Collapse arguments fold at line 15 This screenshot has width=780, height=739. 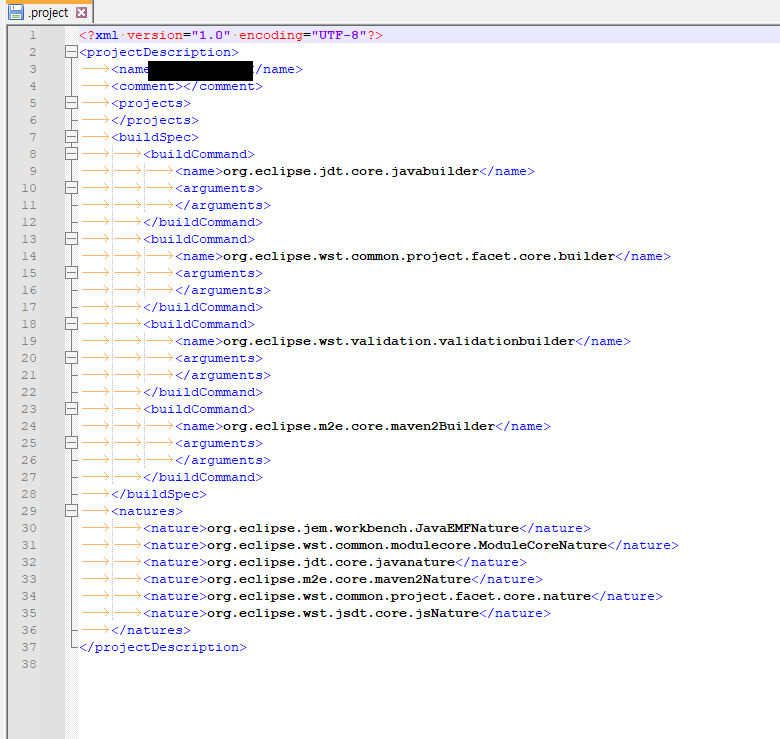pos(72,273)
